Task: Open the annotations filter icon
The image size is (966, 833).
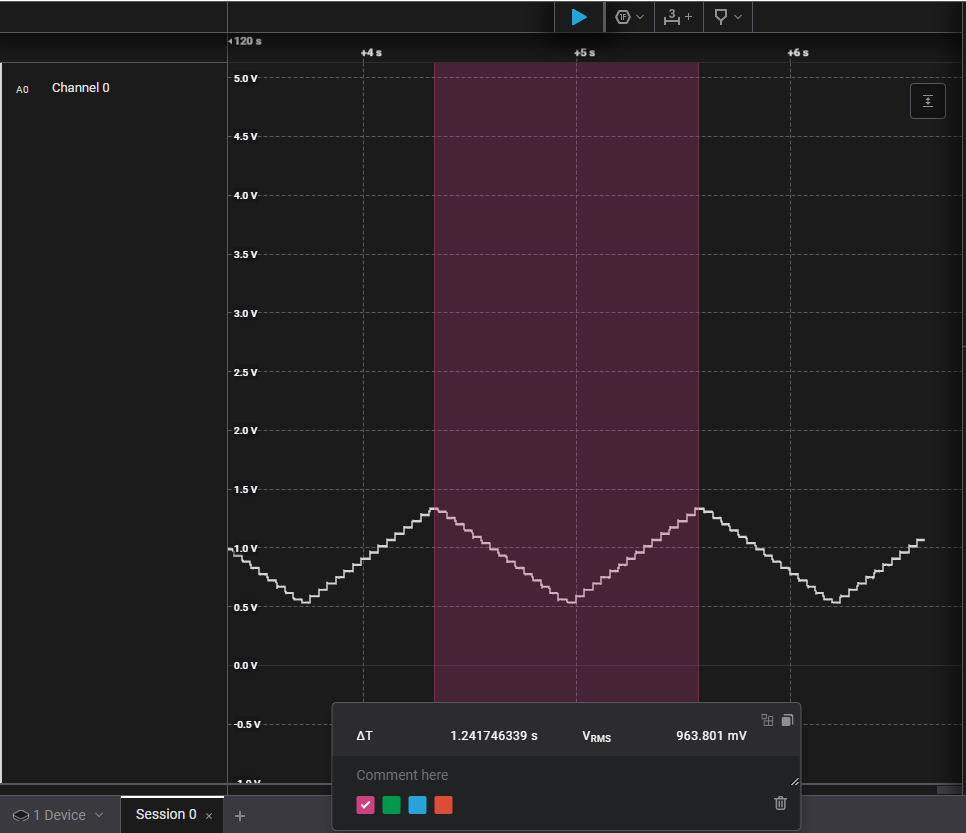Action: [x=722, y=17]
